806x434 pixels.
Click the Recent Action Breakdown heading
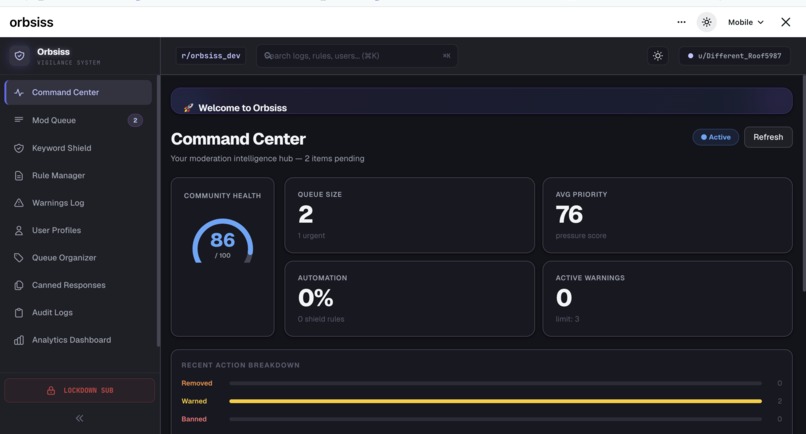coord(241,365)
